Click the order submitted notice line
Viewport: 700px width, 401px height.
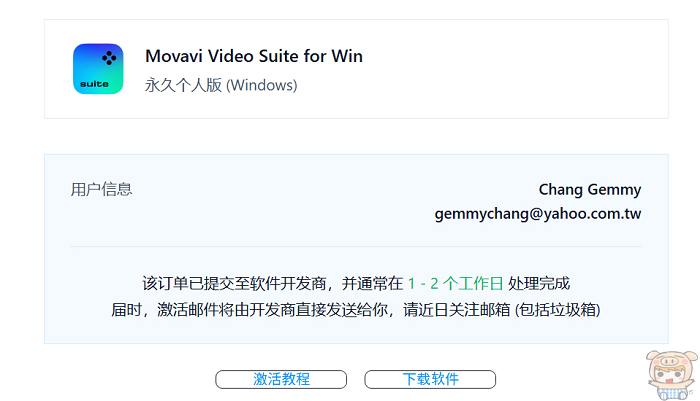pos(356,284)
